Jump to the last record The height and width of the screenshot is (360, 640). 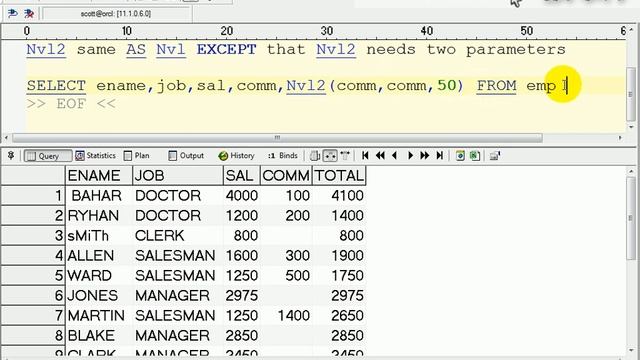[x=440, y=156]
